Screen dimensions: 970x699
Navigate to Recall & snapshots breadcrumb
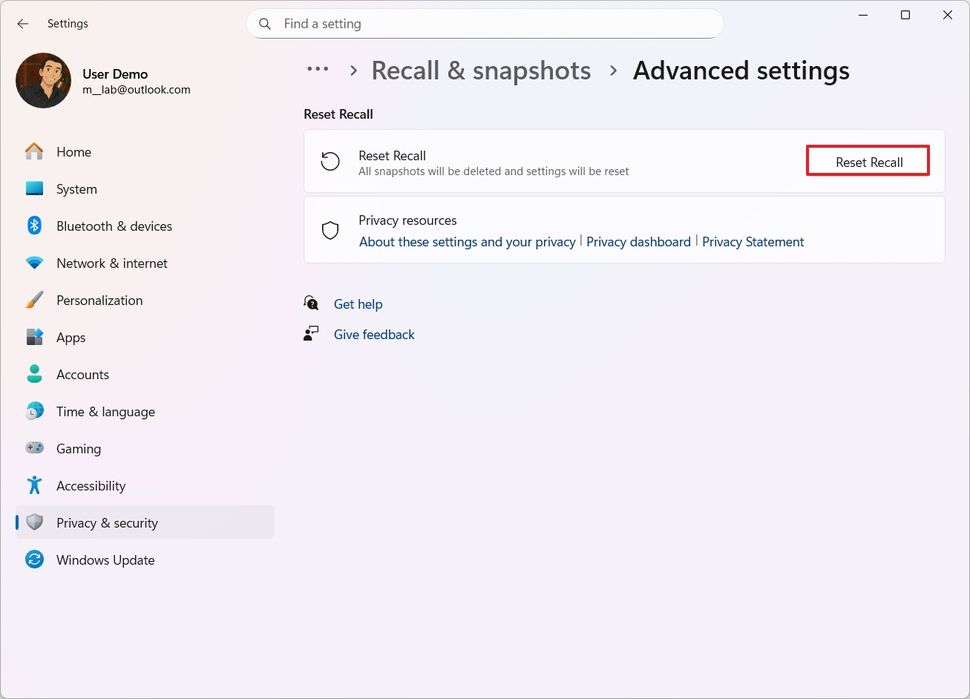click(x=481, y=70)
